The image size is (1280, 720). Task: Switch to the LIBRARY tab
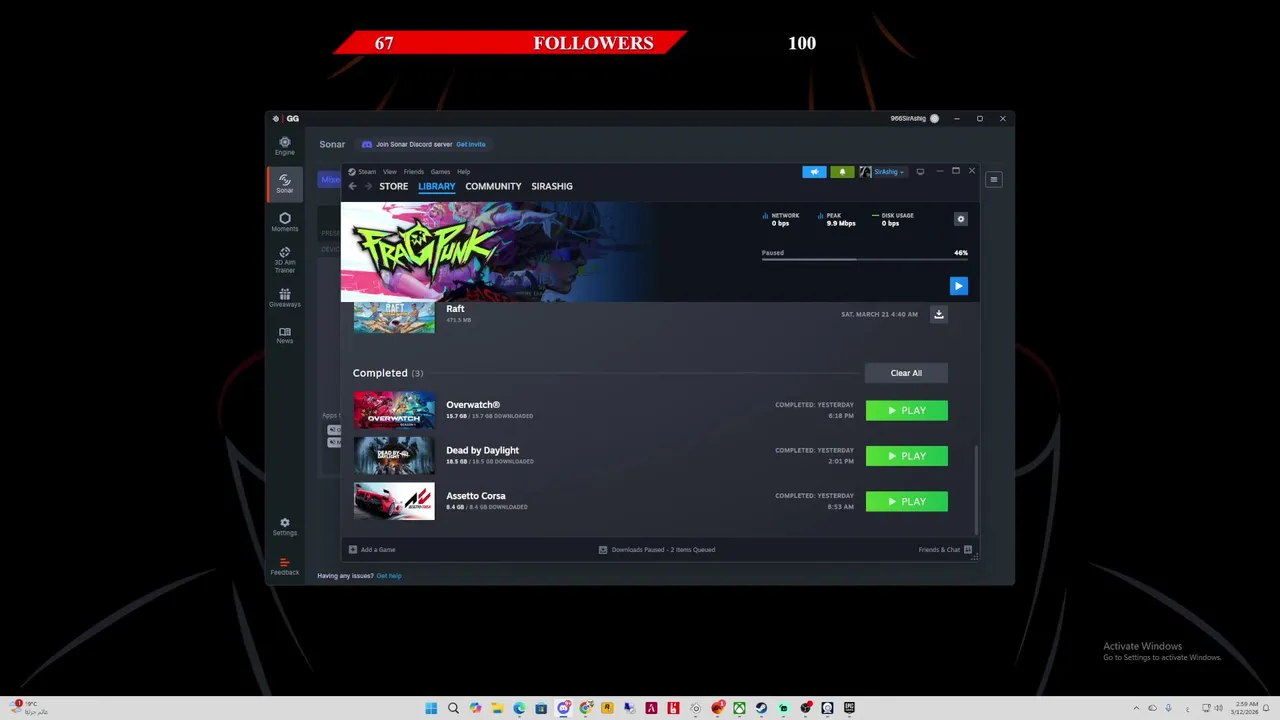[x=437, y=186]
